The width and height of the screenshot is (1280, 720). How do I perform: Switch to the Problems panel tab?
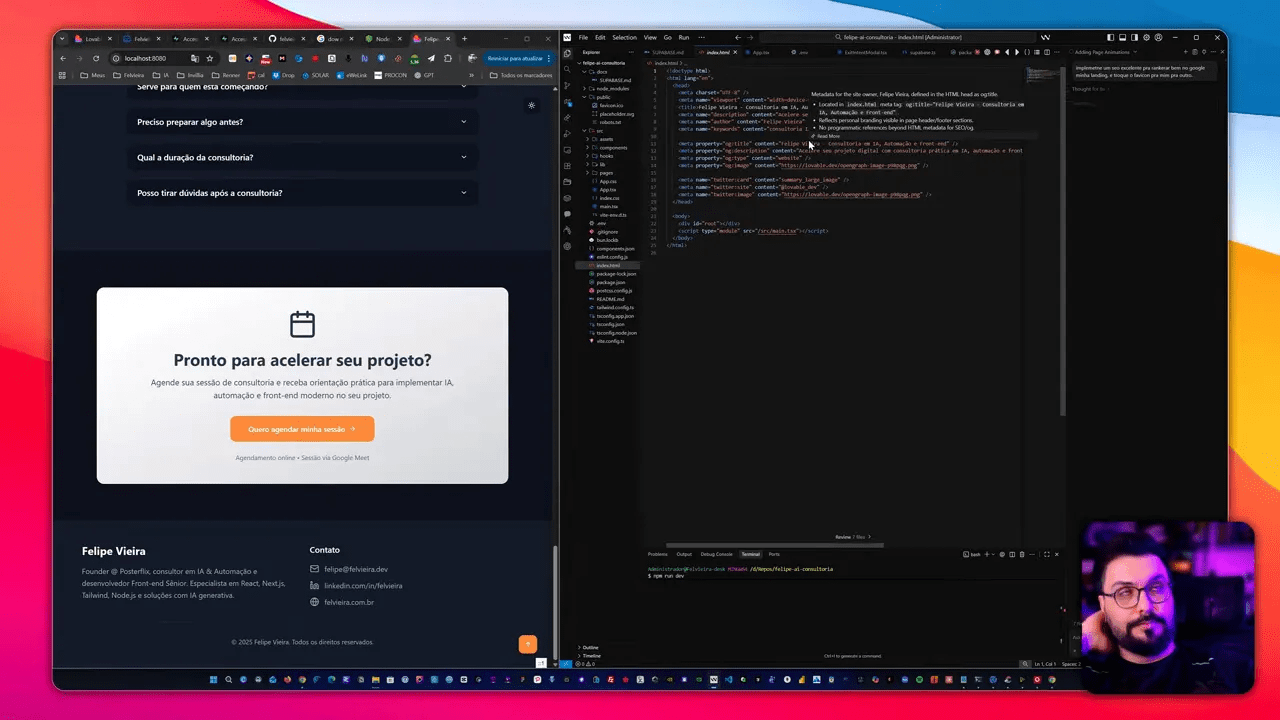657,554
